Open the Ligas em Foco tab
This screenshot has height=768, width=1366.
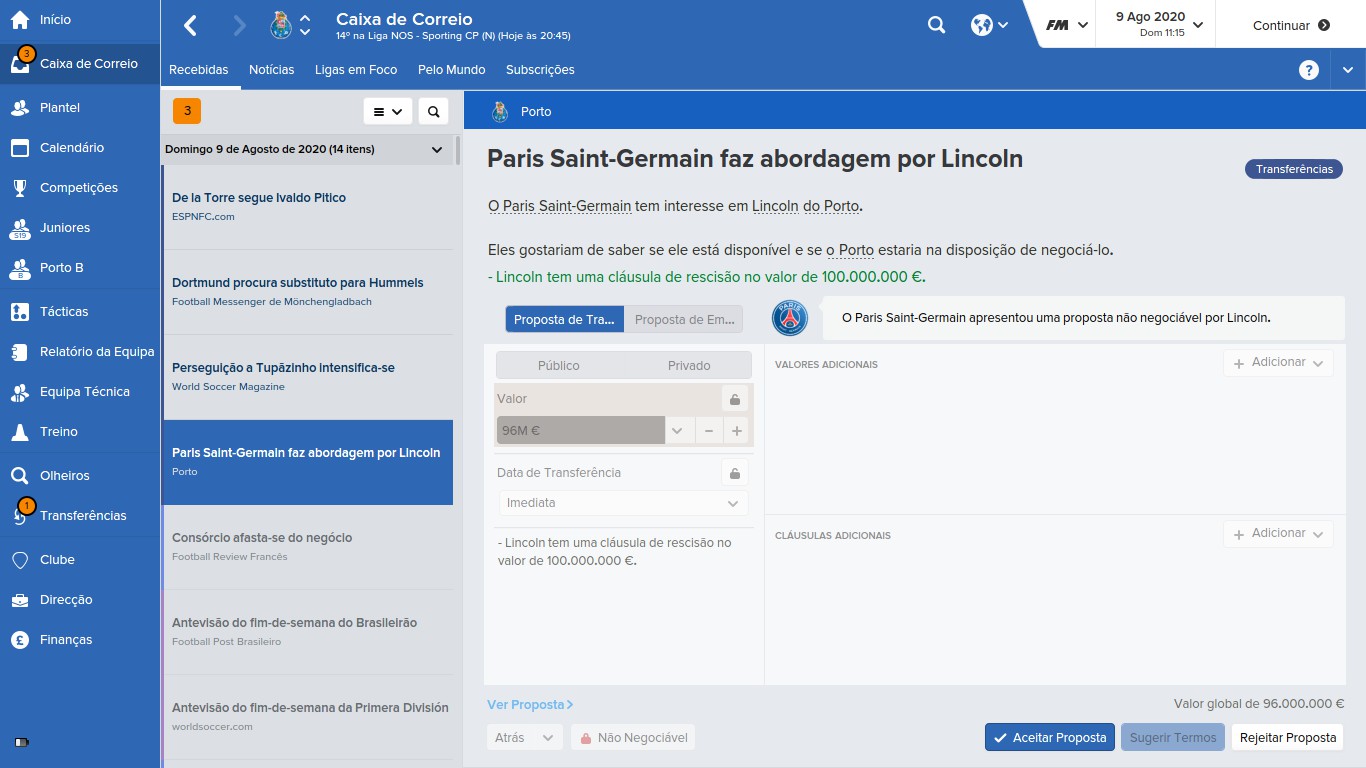[x=356, y=70]
